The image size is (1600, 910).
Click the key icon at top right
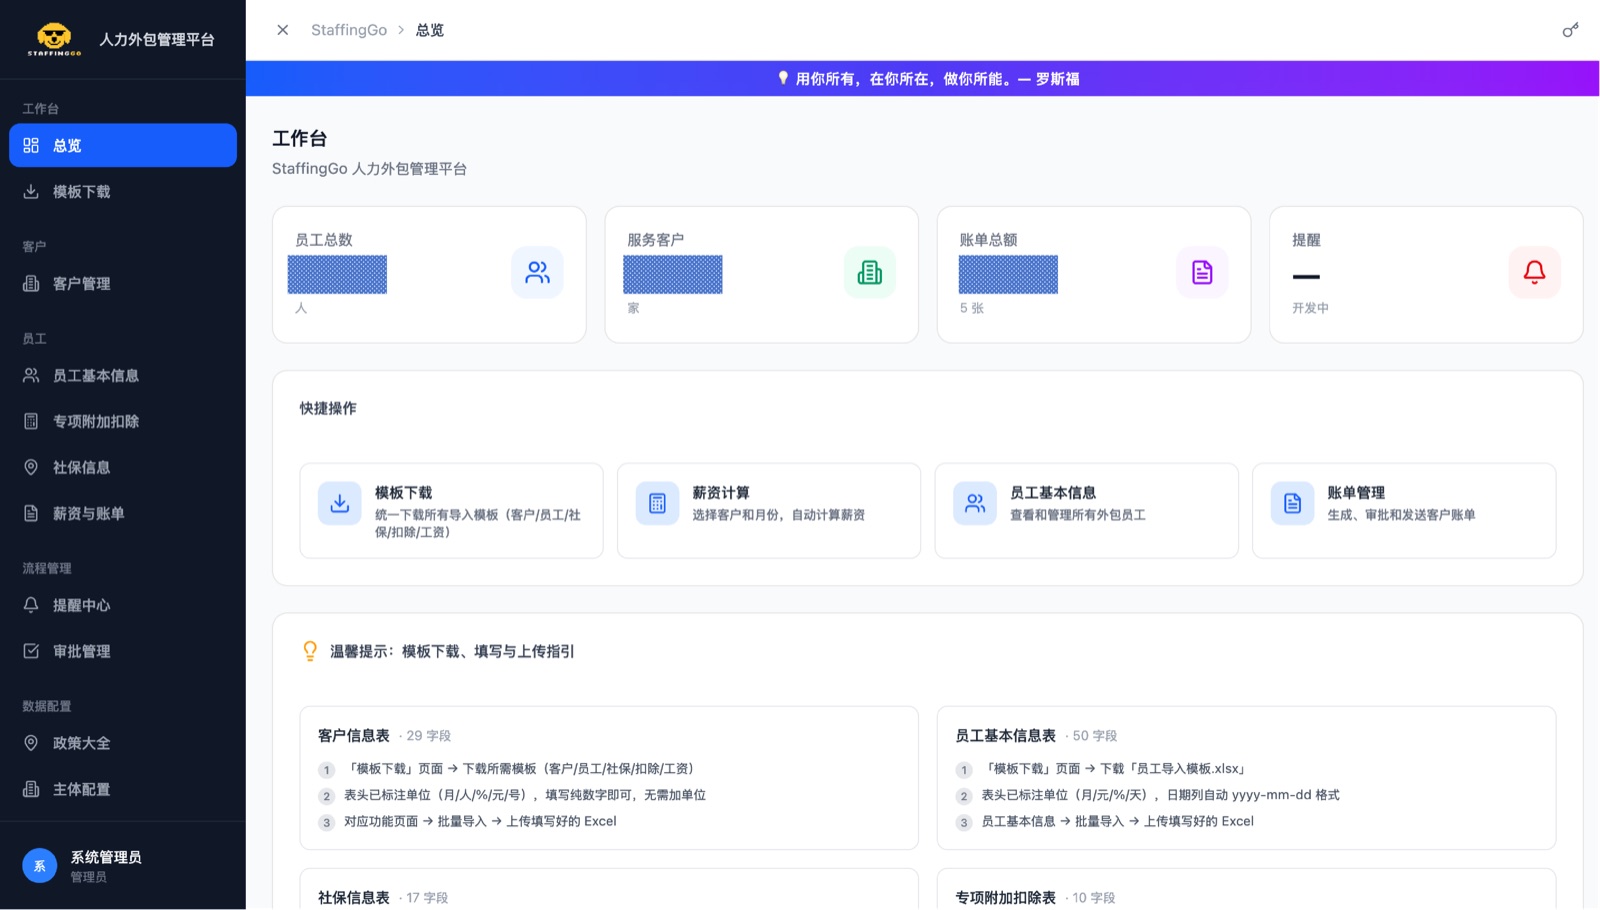1571,30
